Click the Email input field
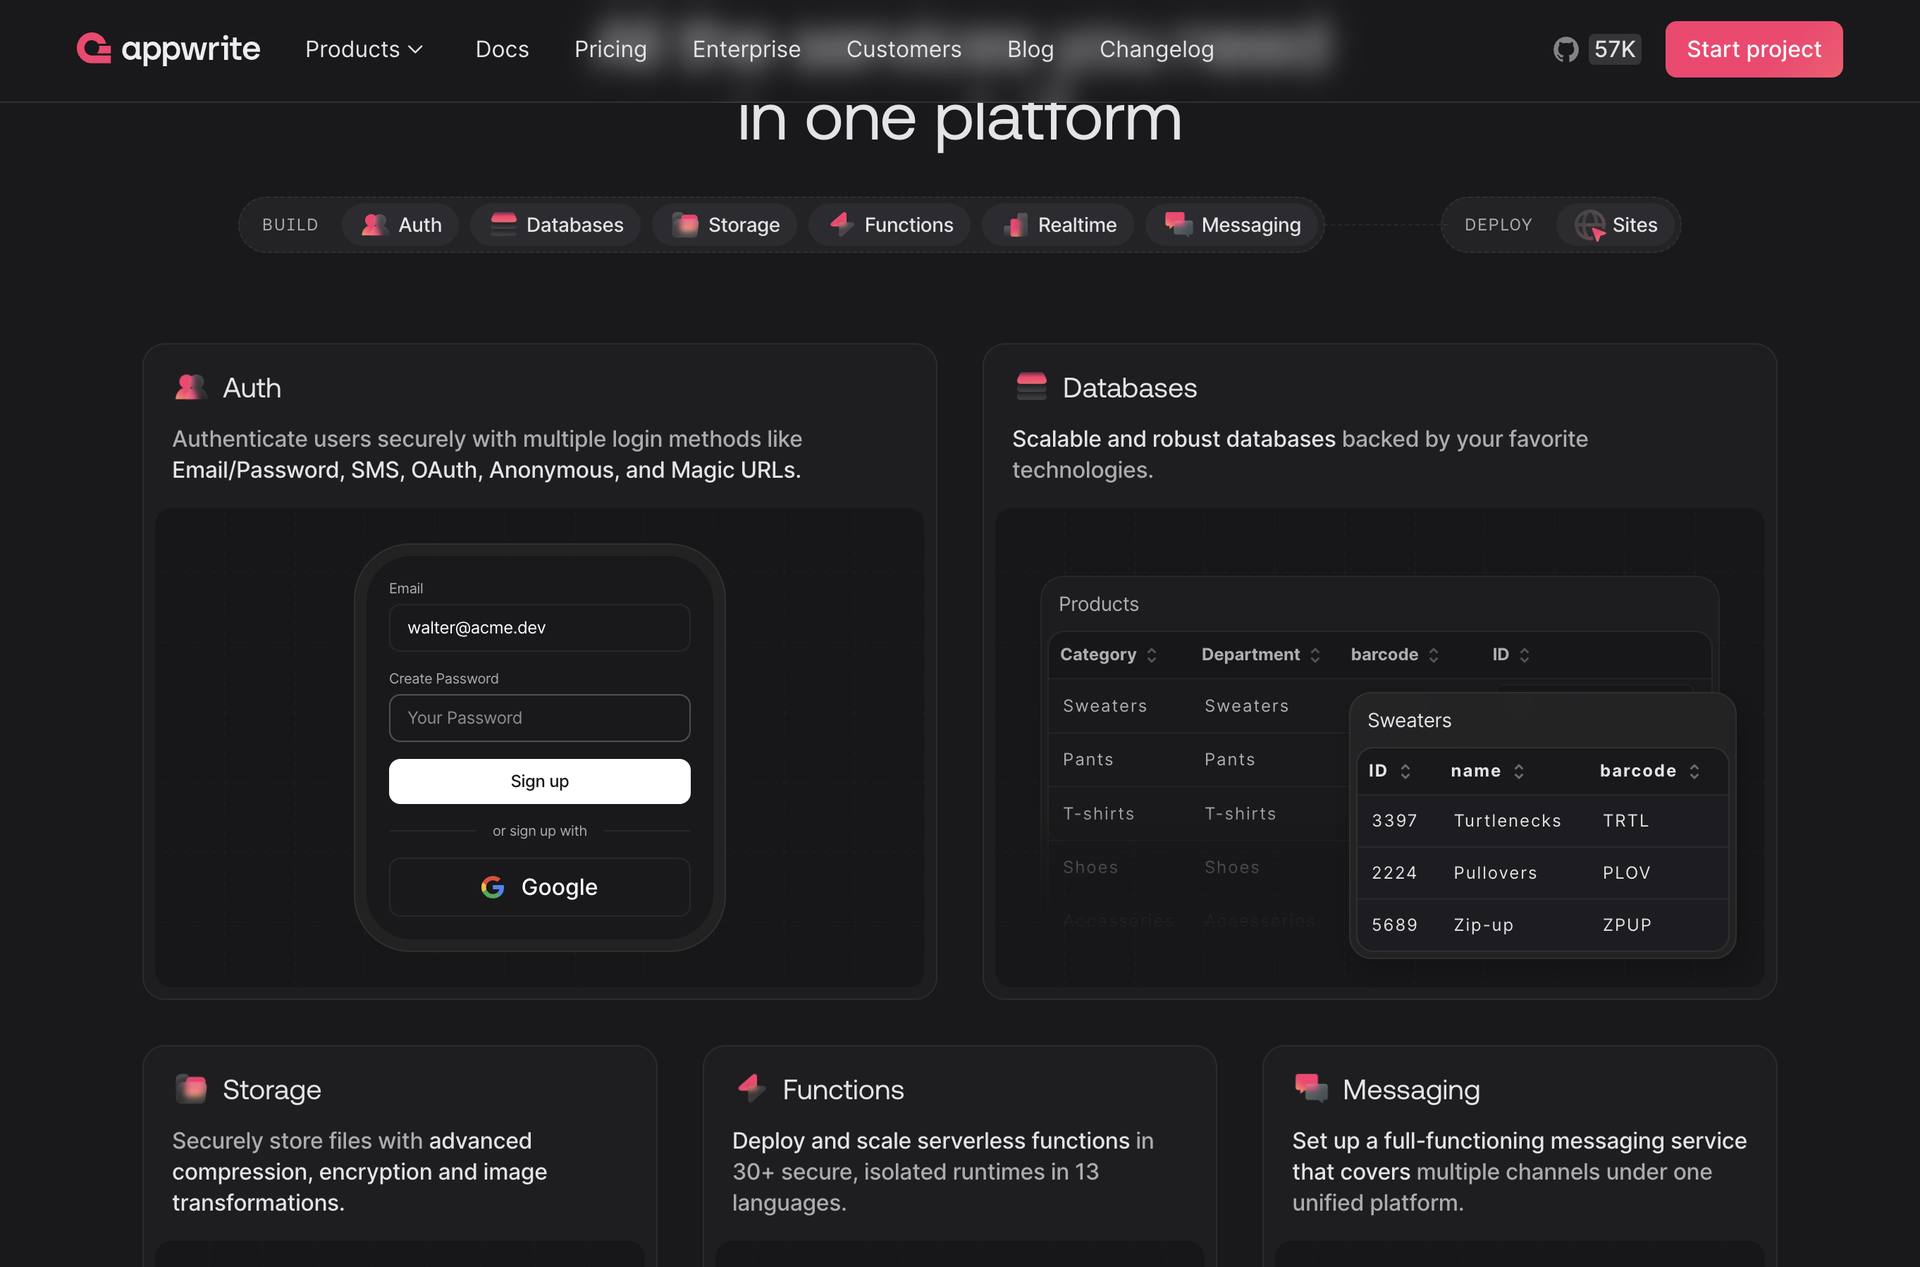The height and width of the screenshot is (1267, 1920). 539,628
